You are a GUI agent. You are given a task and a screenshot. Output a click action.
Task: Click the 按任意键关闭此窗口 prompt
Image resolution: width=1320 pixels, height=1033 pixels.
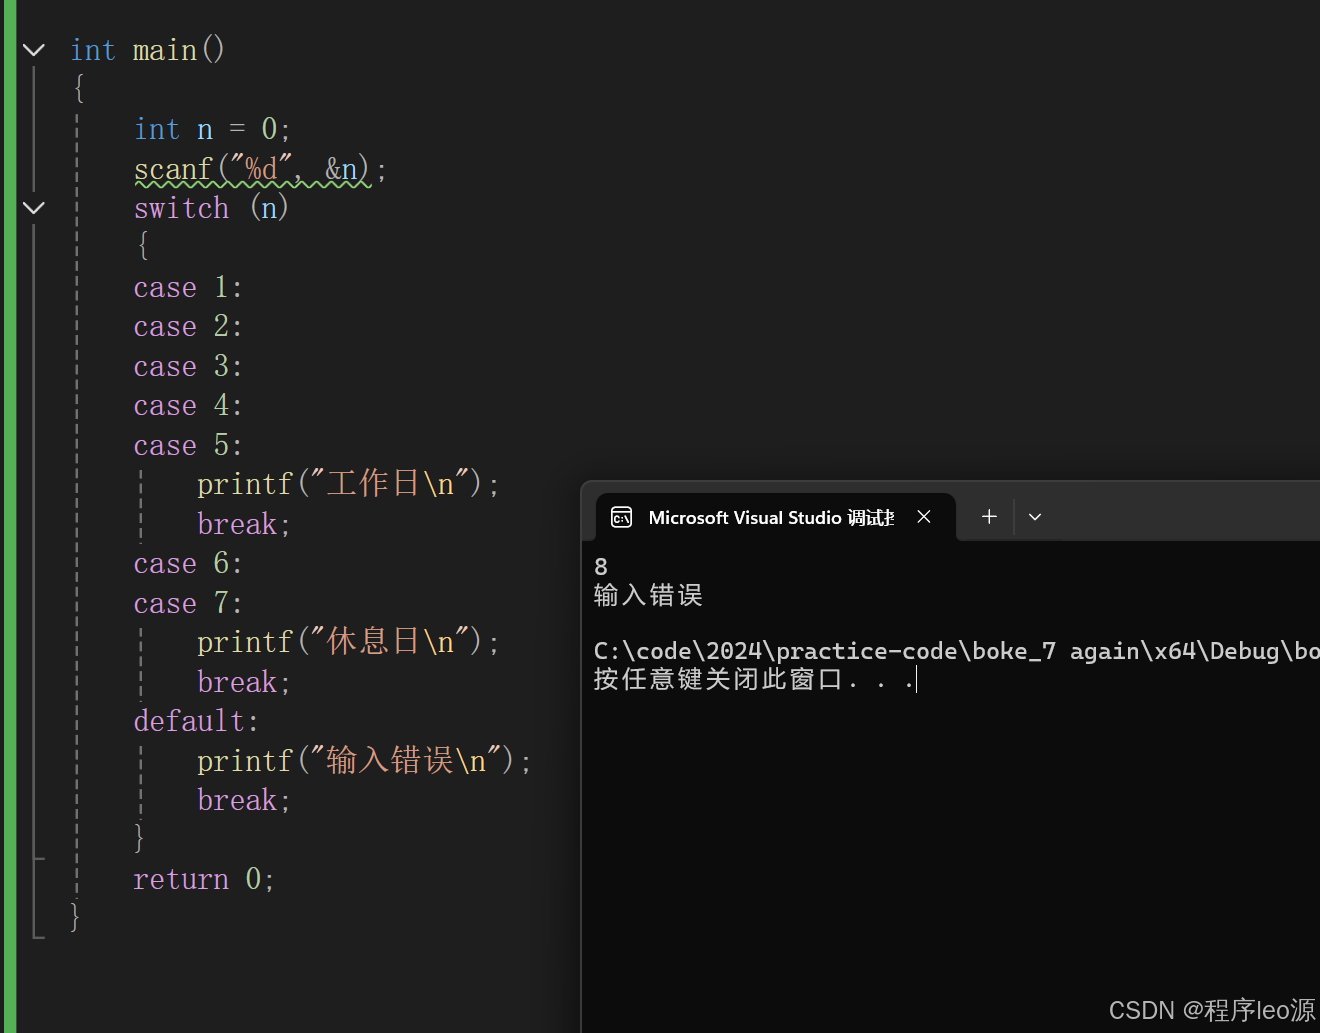coord(754,680)
